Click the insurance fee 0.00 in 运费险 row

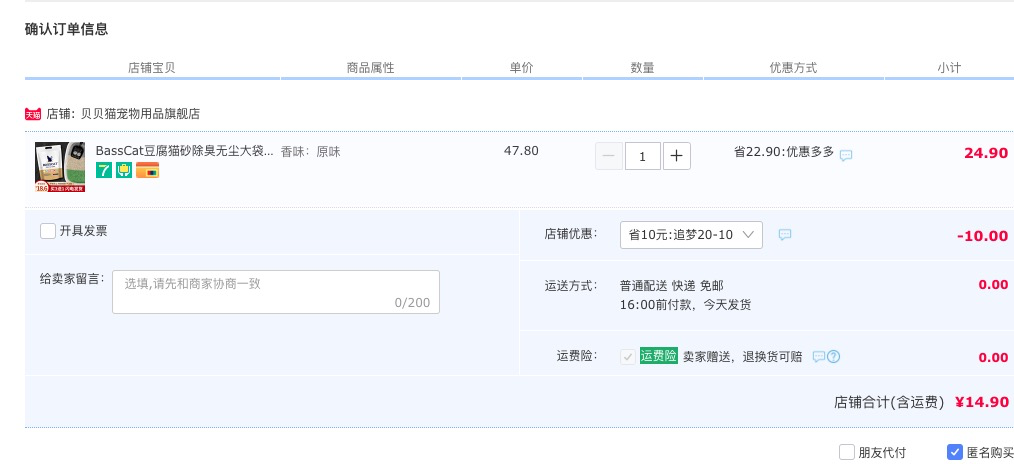point(993,357)
